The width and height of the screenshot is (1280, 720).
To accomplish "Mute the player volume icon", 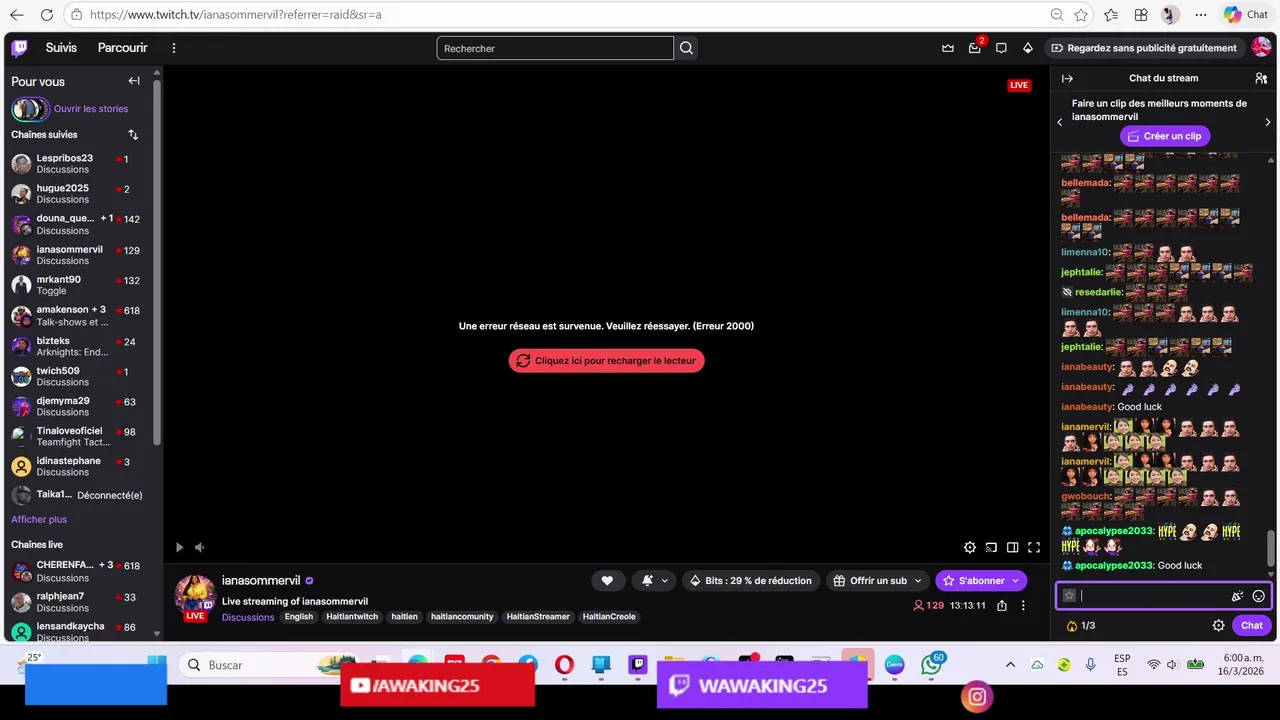I will (199, 547).
